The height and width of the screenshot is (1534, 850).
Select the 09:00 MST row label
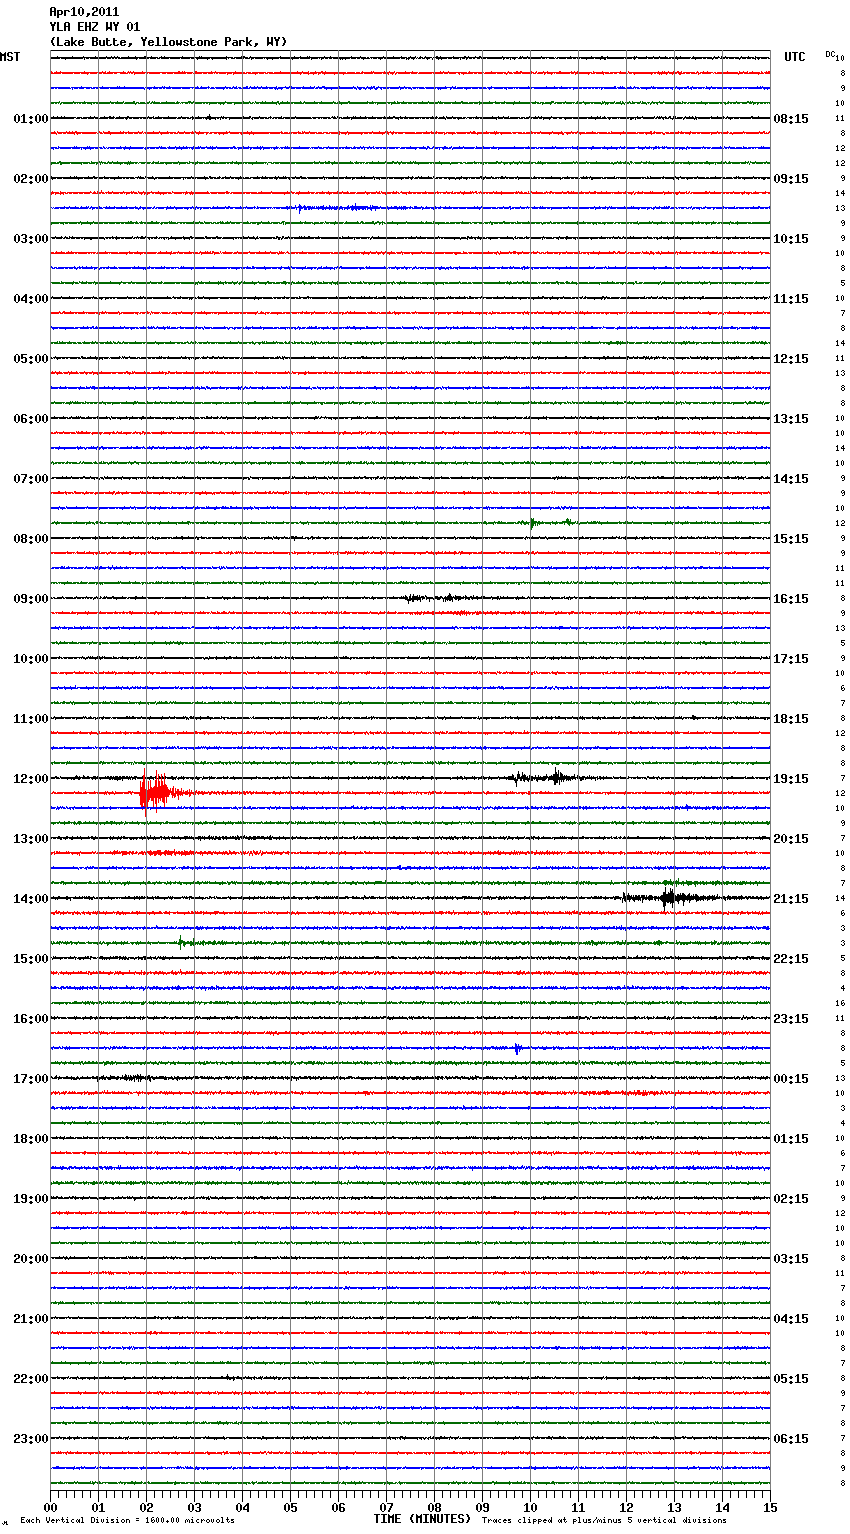coord(31,599)
